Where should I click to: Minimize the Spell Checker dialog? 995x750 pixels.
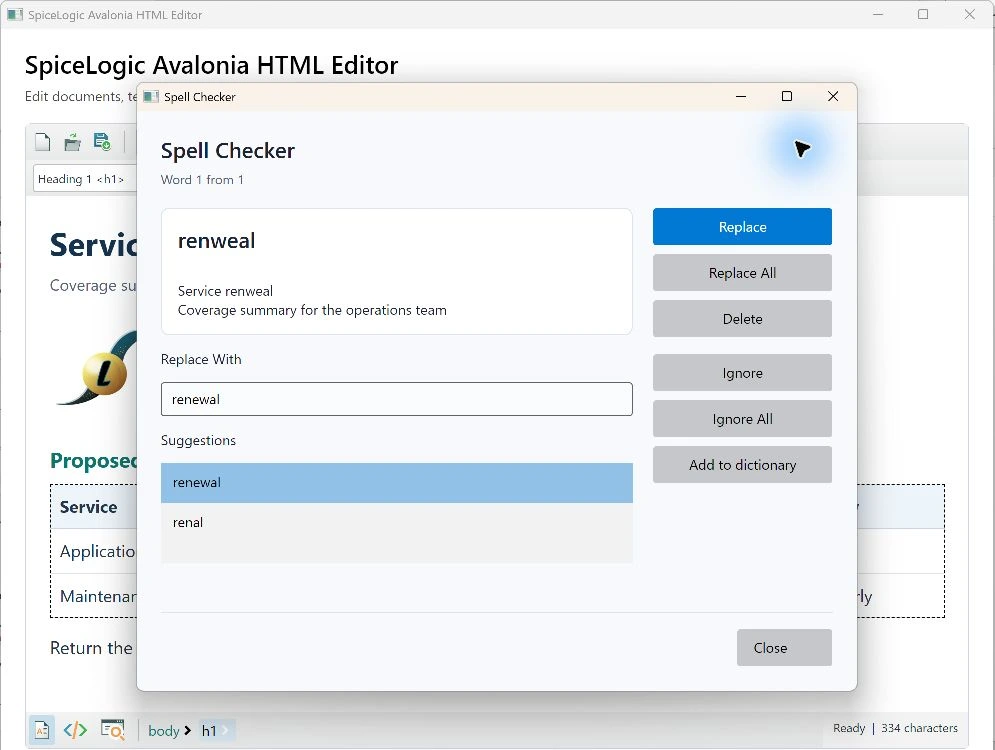[741, 96]
